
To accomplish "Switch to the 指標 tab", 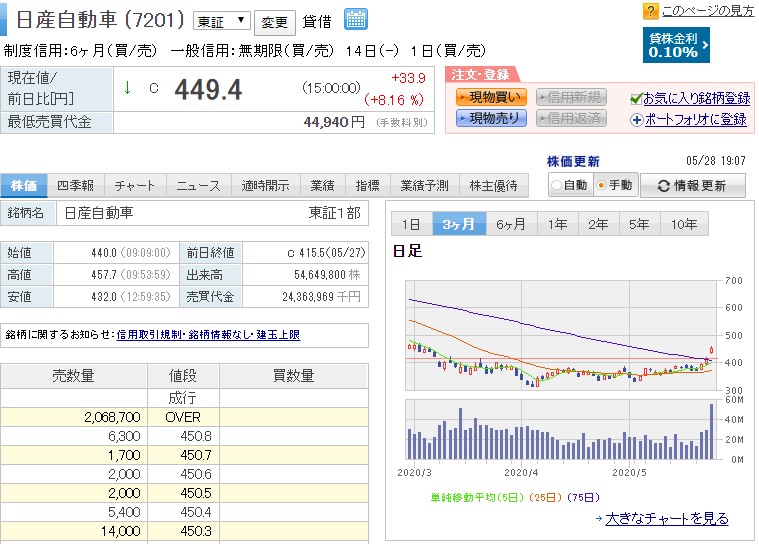I will pos(367,186).
